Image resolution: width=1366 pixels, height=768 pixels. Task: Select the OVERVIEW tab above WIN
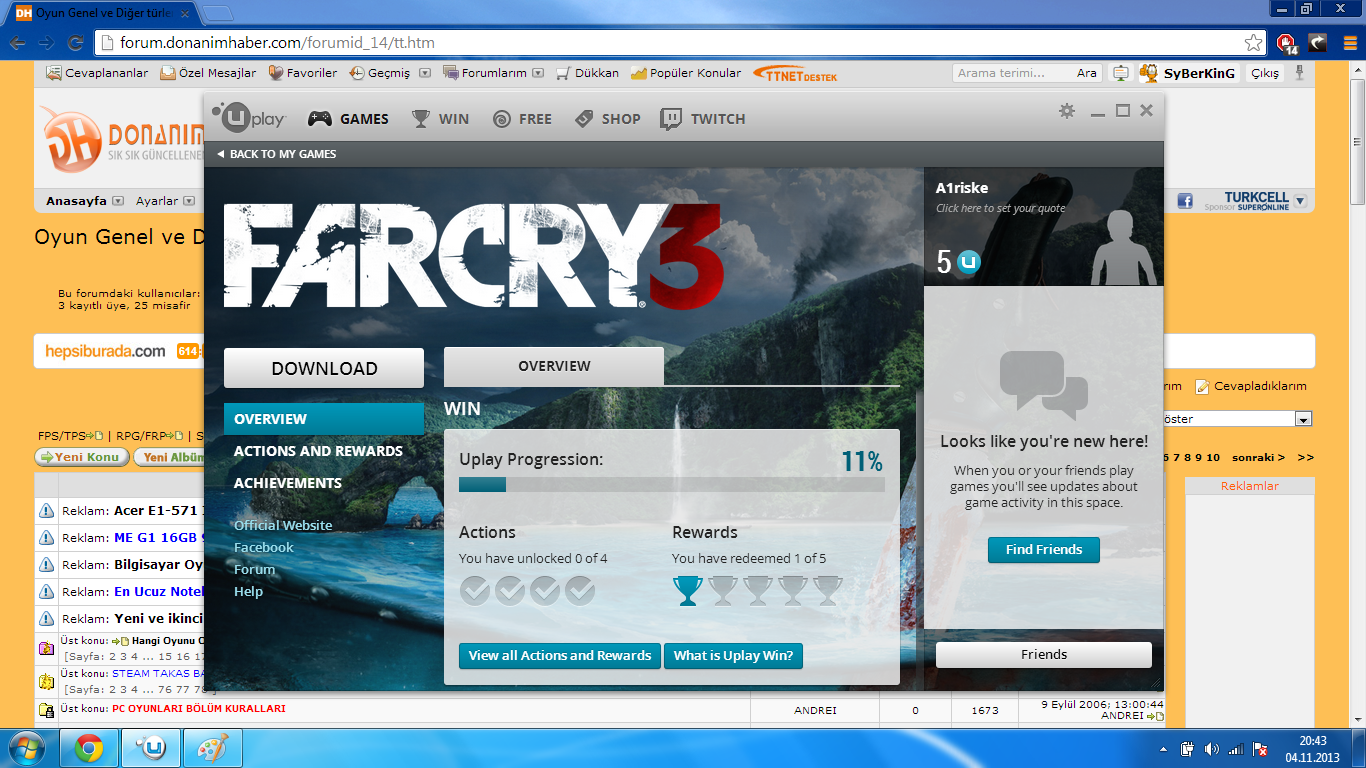554,366
